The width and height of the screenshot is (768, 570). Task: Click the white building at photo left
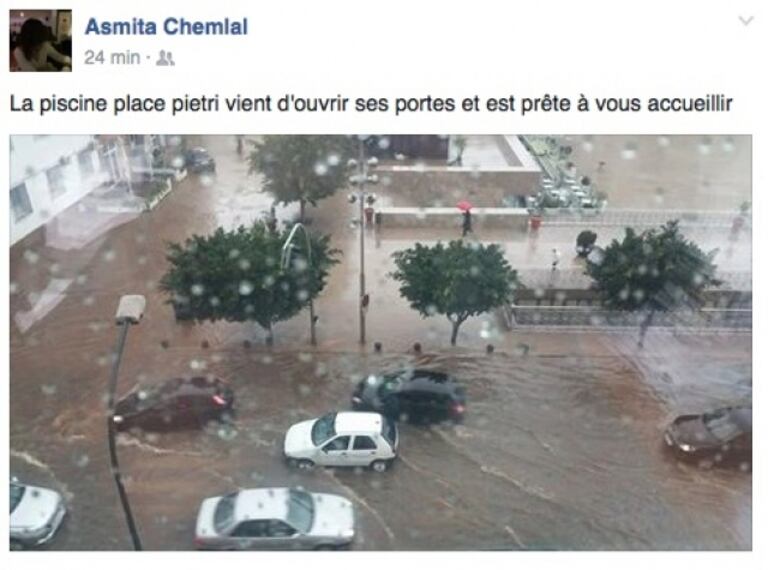[x=54, y=186]
